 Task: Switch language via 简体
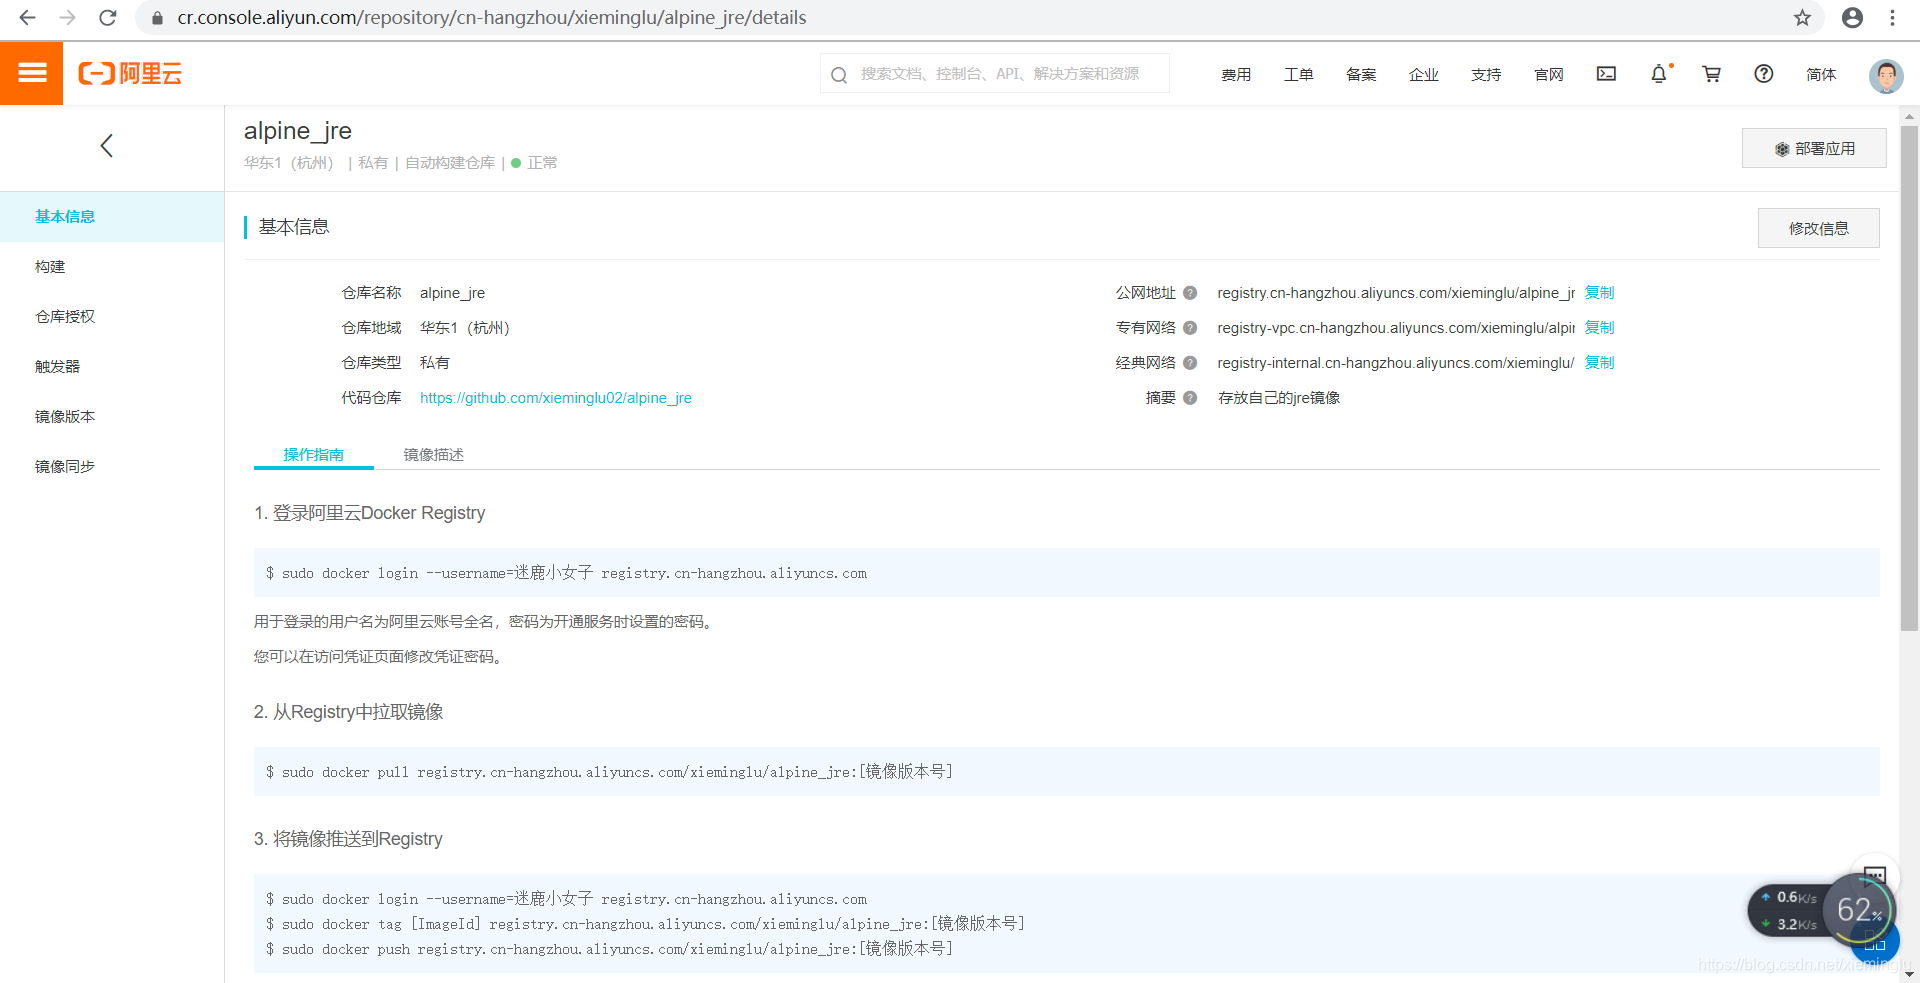pyautogui.click(x=1821, y=74)
